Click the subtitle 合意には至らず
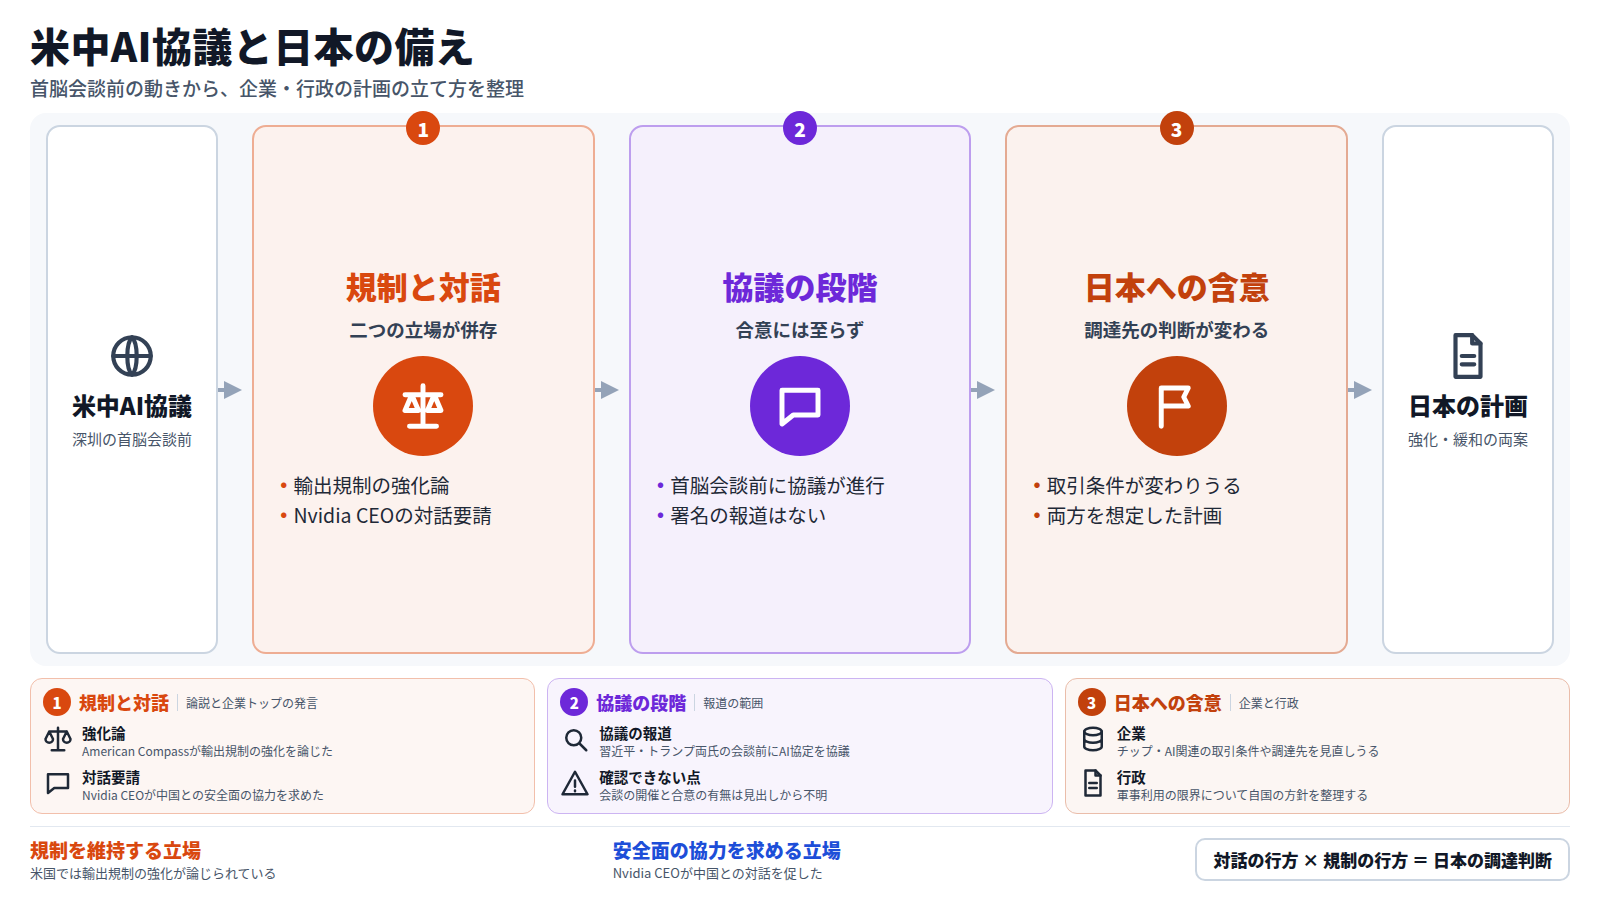This screenshot has height=900, width=1600. coord(800,331)
